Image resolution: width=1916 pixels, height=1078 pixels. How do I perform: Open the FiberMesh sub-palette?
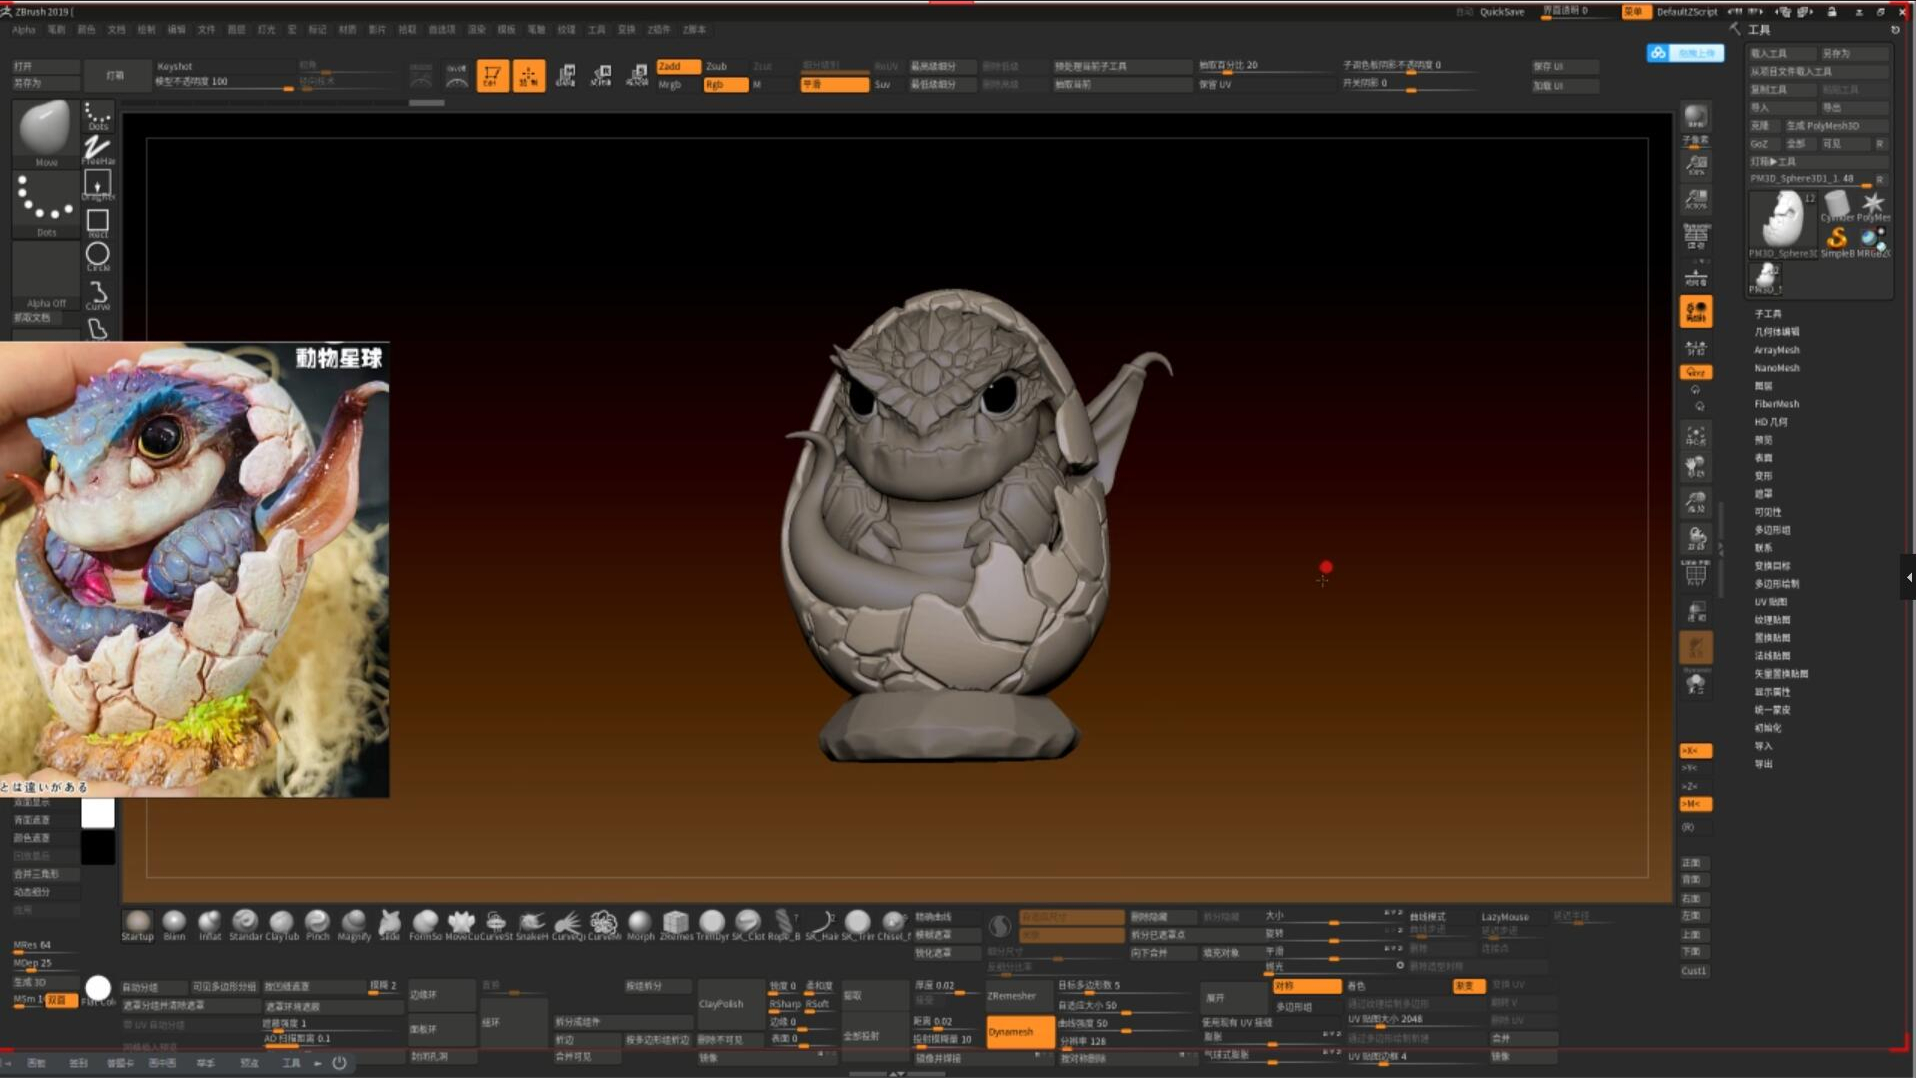1776,404
